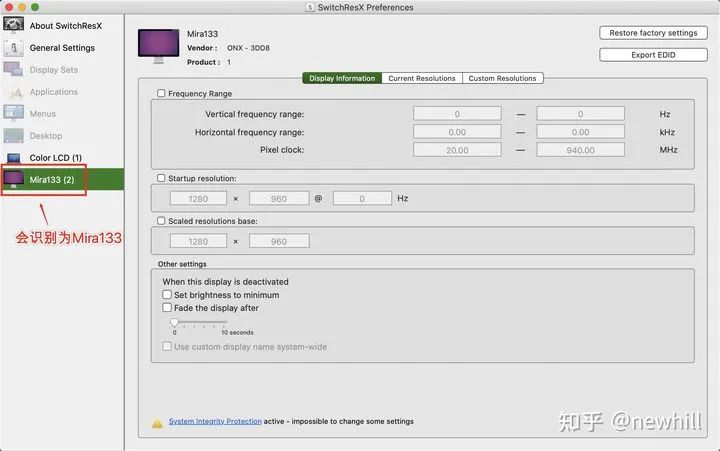
Task: Click the Export EDID button
Action: (654, 55)
